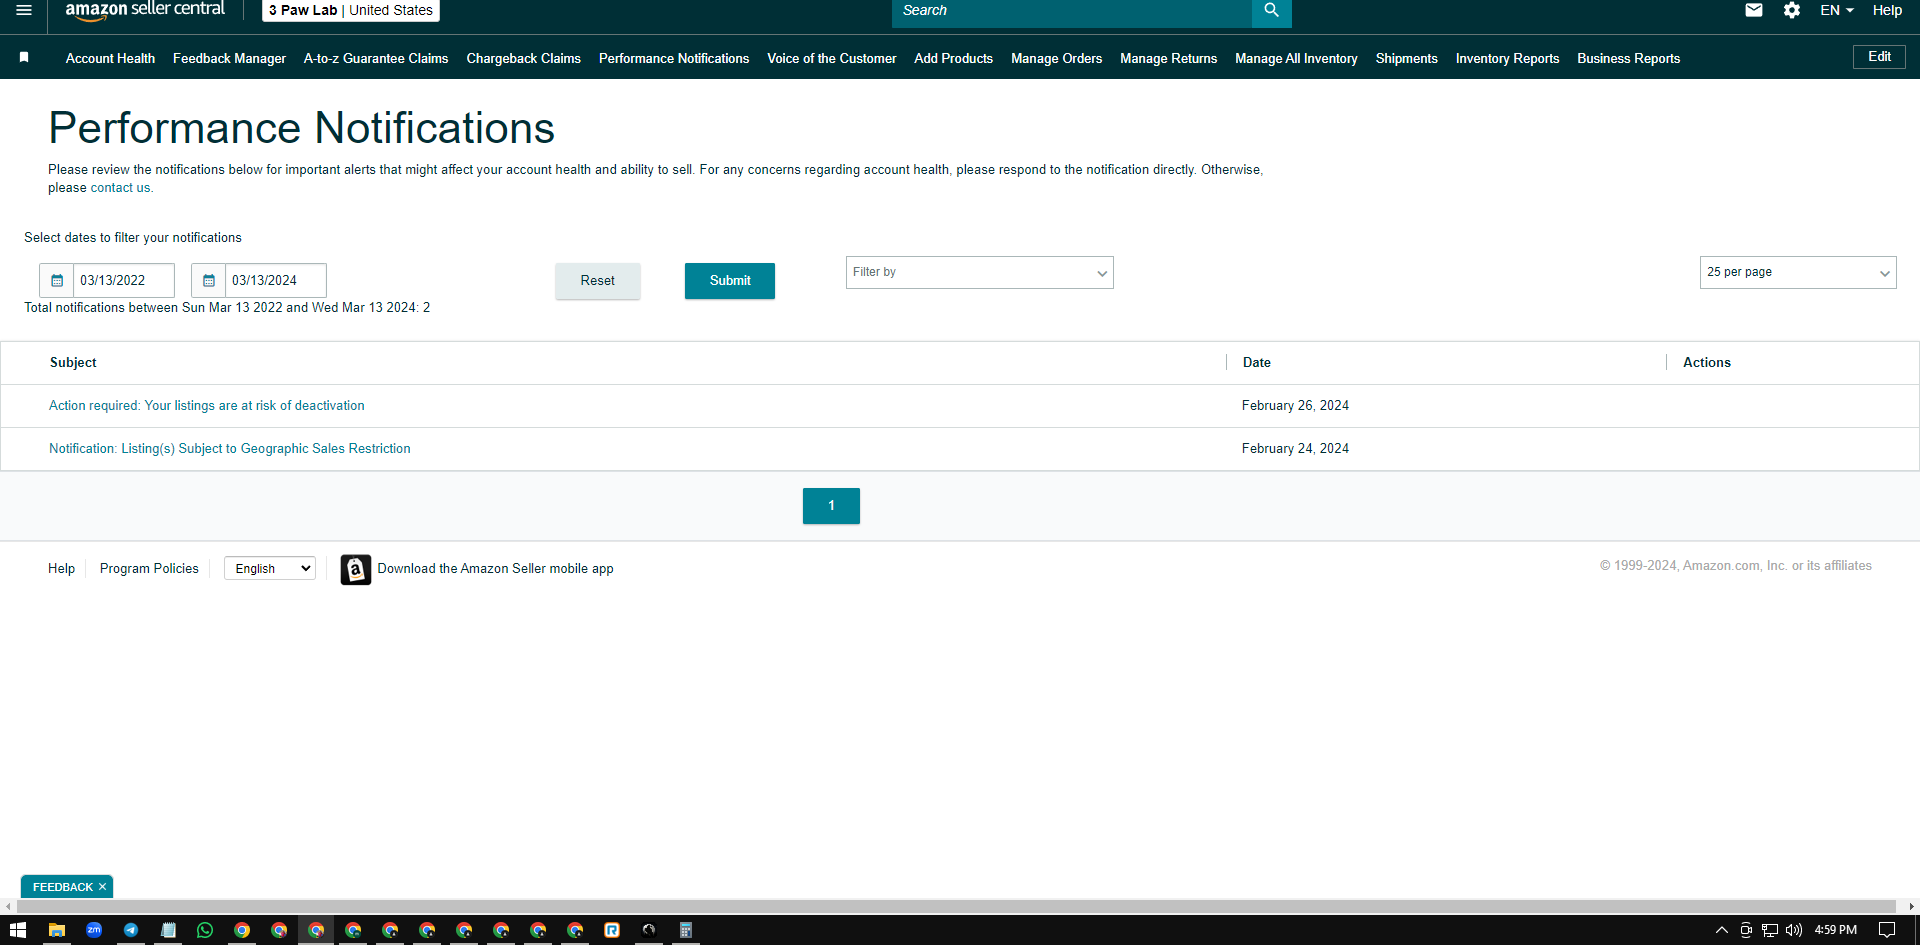Image resolution: width=1920 pixels, height=945 pixels.
Task: Click the contact us link
Action: 120,188
